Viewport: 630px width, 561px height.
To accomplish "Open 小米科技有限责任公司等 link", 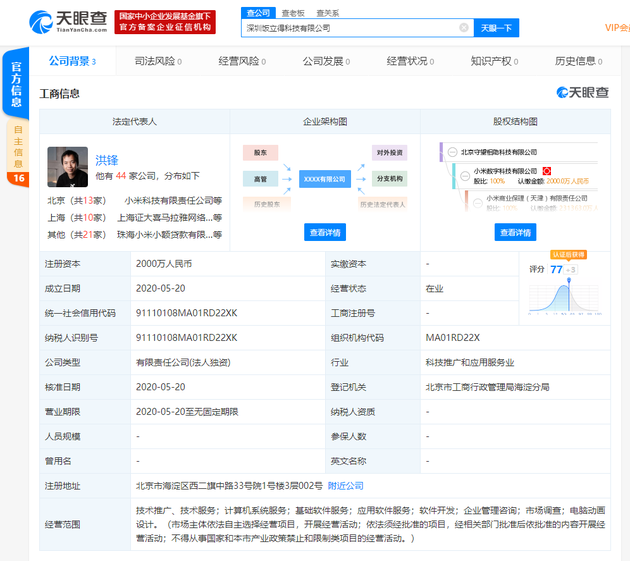I will pyautogui.click(x=173, y=201).
